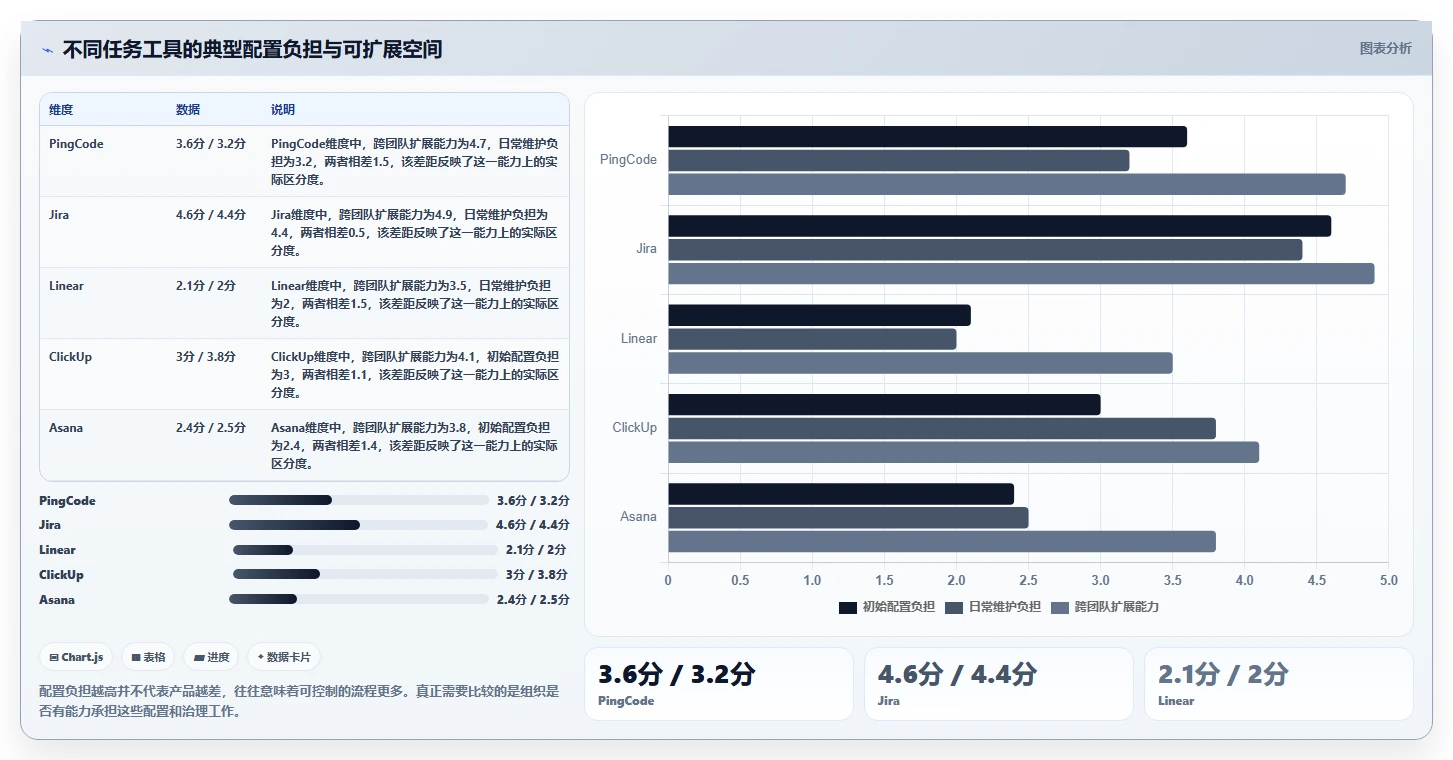Click the 0.5 tick on the x-axis

740,580
